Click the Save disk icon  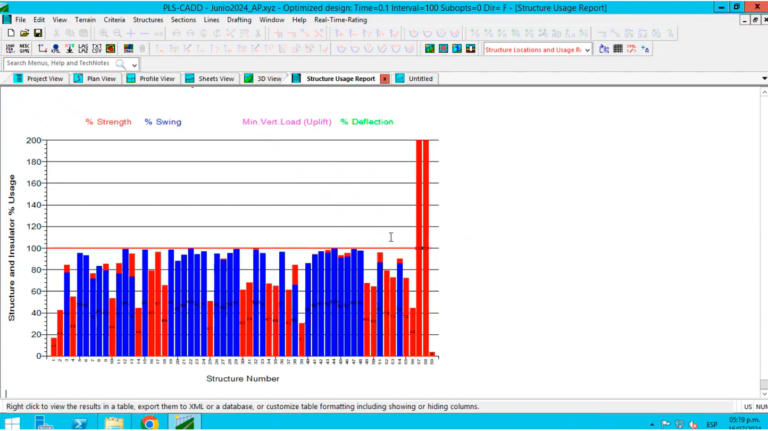(38, 33)
